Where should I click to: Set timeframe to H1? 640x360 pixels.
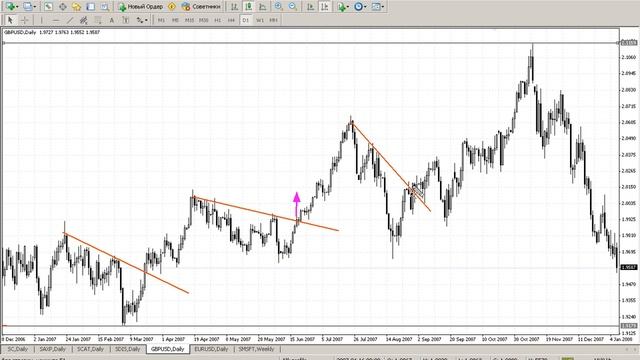pyautogui.click(x=218, y=20)
